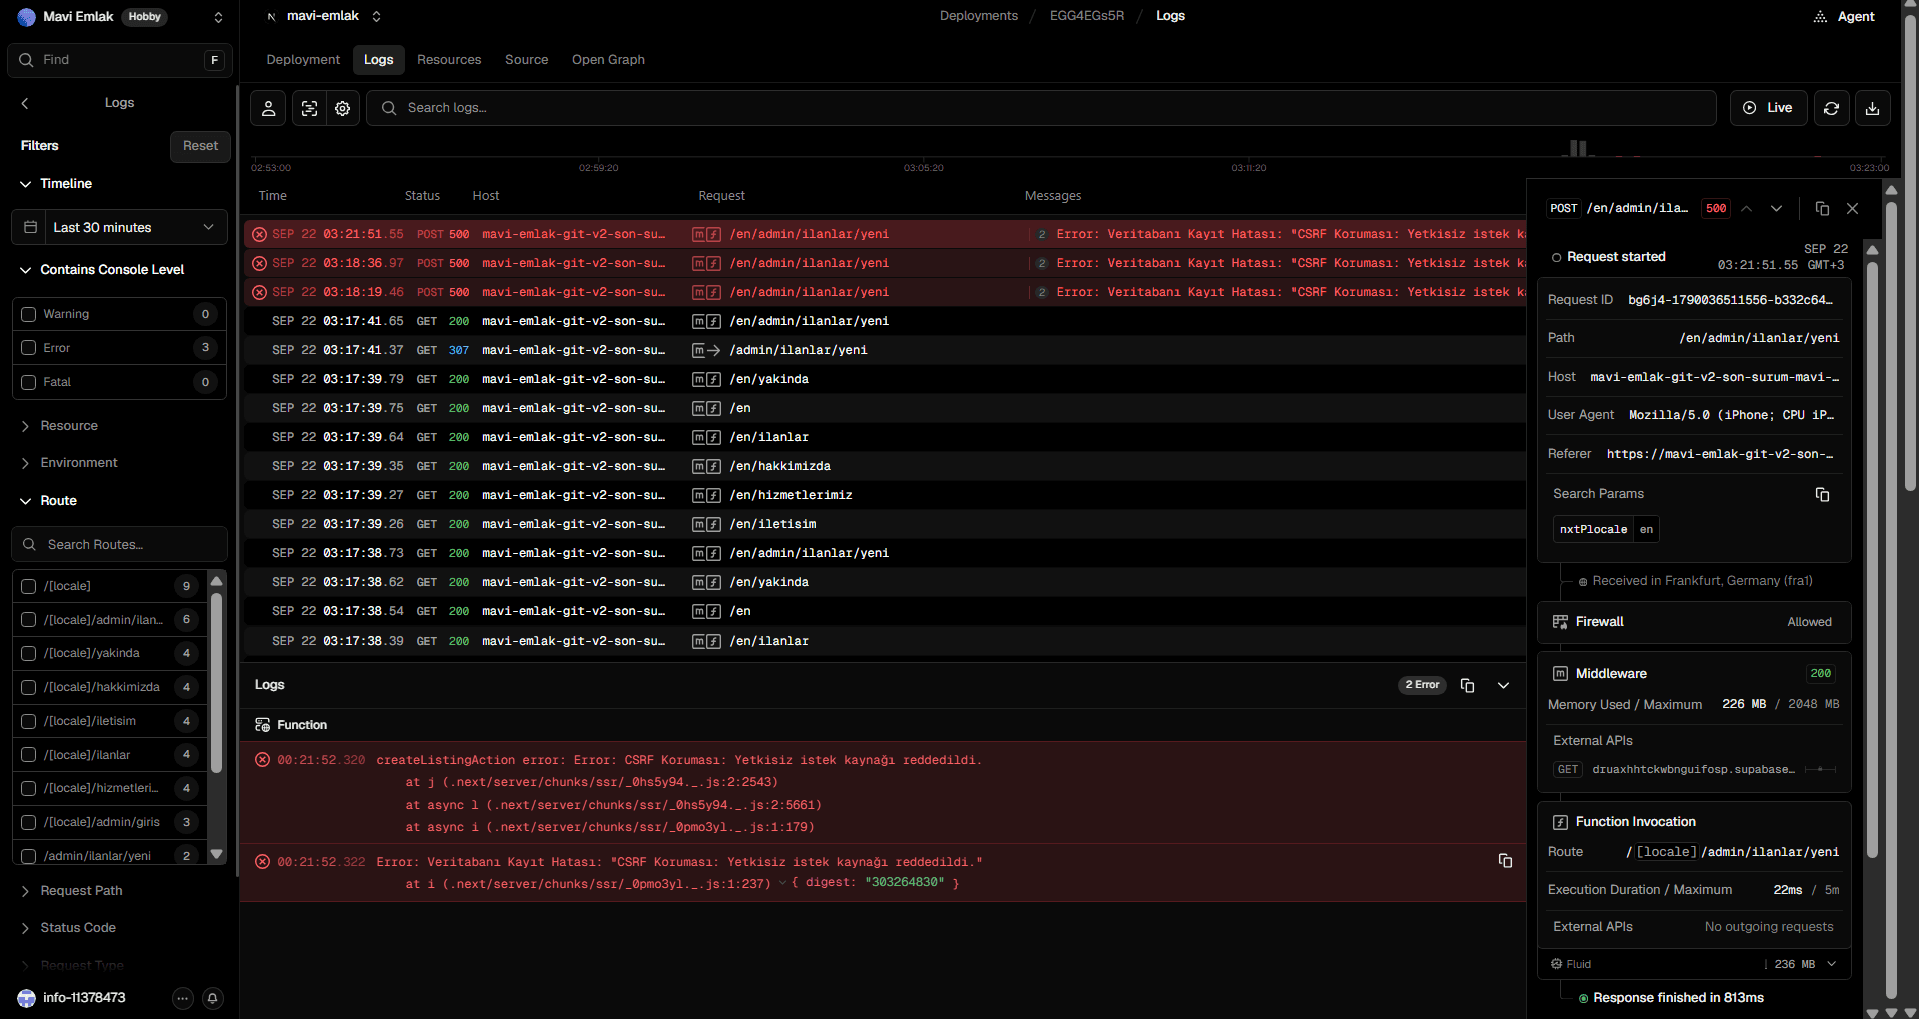The width and height of the screenshot is (1919, 1019).
Task: Go to previous request using up chevron
Action: [1746, 208]
